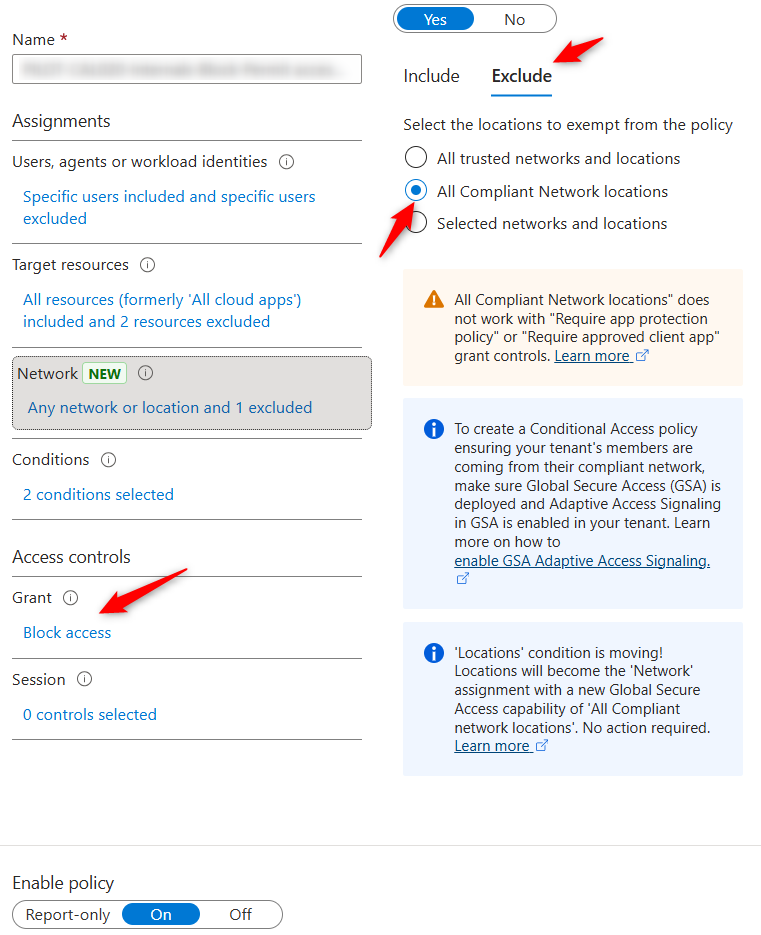Viewport: 761px width, 935px height.
Task: Set Enable policy to Report-only
Action: point(68,914)
